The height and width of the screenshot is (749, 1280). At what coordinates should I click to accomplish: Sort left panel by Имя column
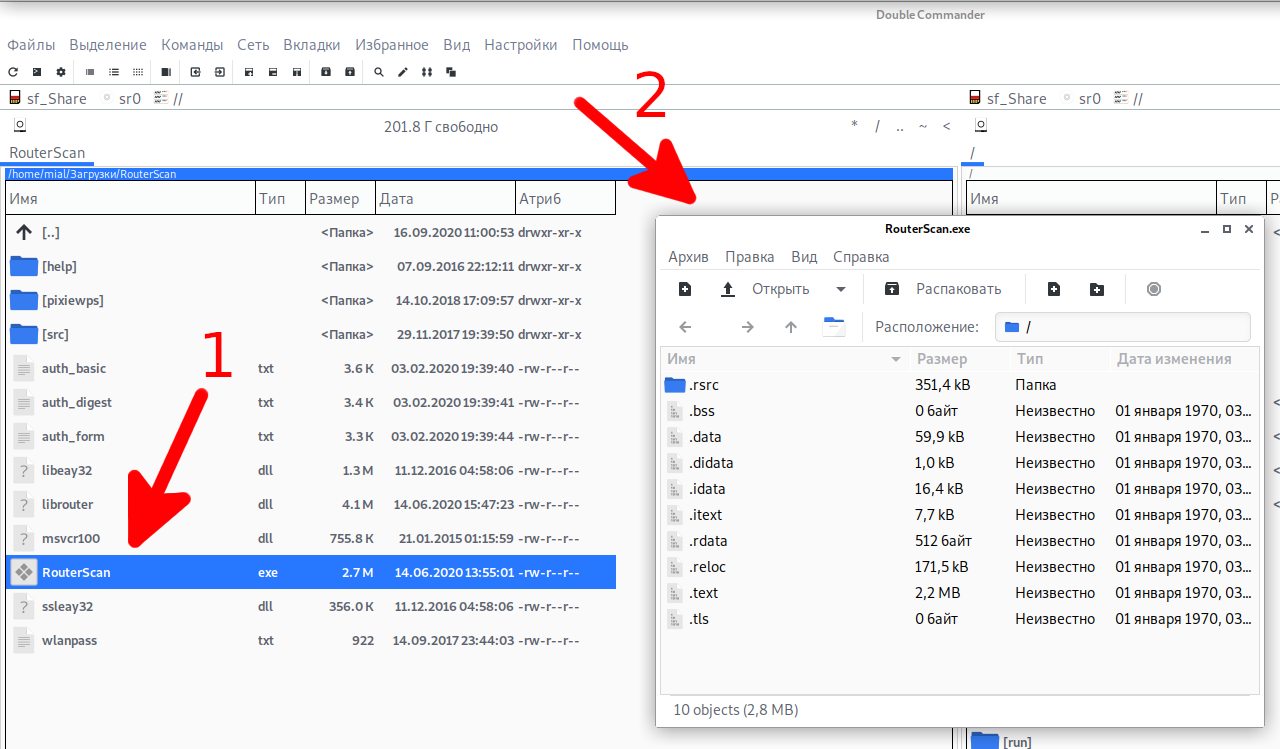131,198
